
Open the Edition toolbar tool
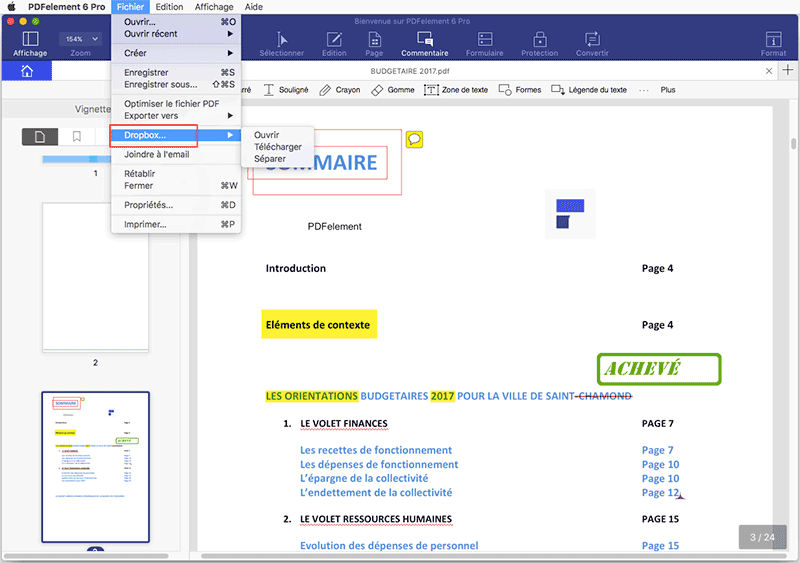coord(334,44)
